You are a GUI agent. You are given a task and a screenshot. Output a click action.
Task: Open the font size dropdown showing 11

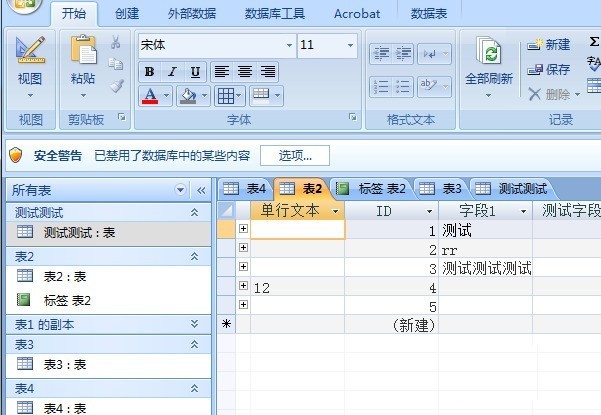pyautogui.click(x=350, y=45)
